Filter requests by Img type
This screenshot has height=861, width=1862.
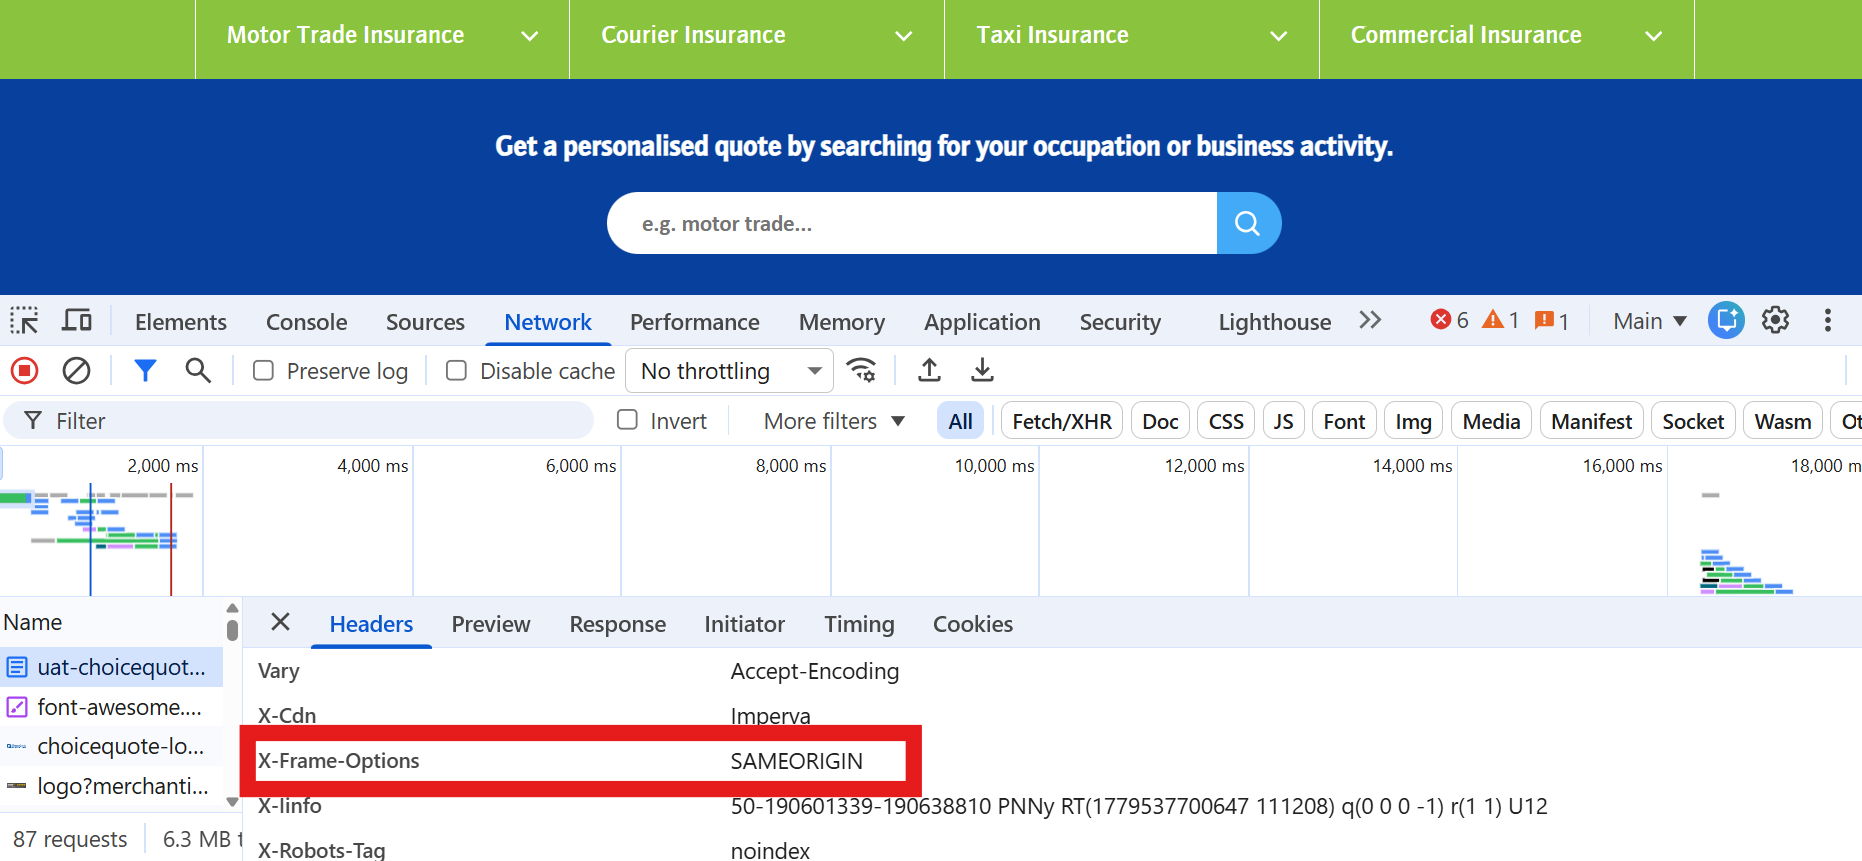1413,421
